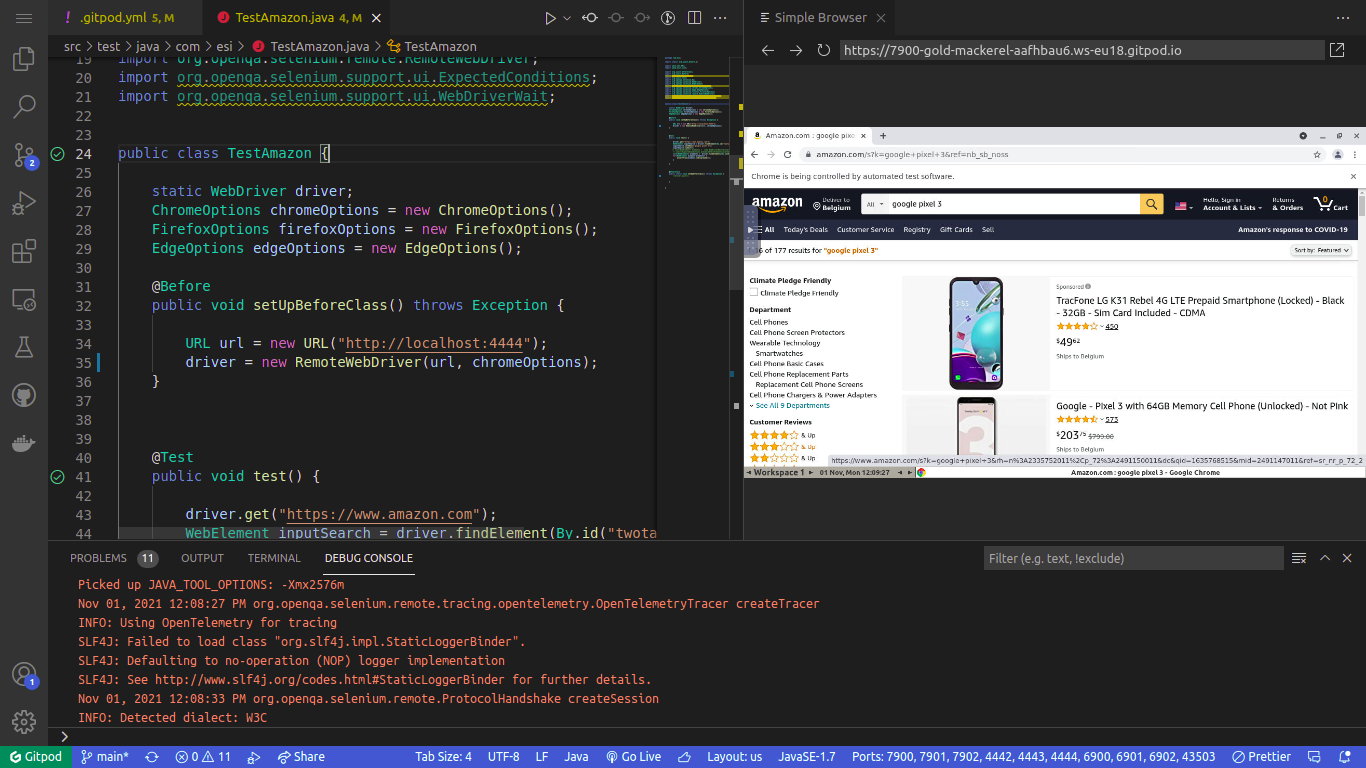The width and height of the screenshot is (1366, 768).
Task: Open the Accounts menu in activity bar
Action: [24, 674]
